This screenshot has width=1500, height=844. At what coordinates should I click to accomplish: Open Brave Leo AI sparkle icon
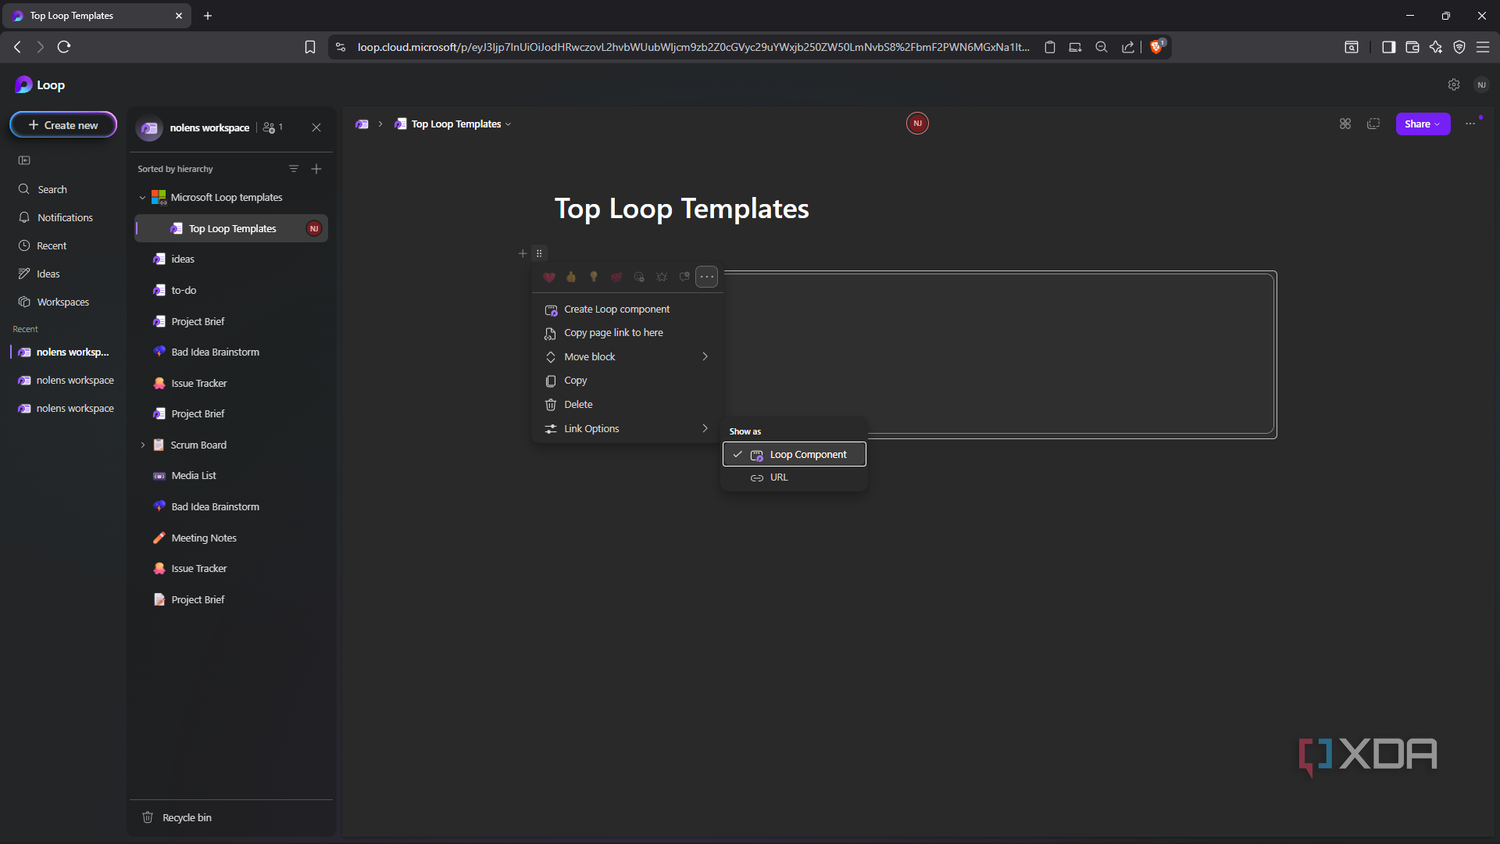click(1436, 47)
